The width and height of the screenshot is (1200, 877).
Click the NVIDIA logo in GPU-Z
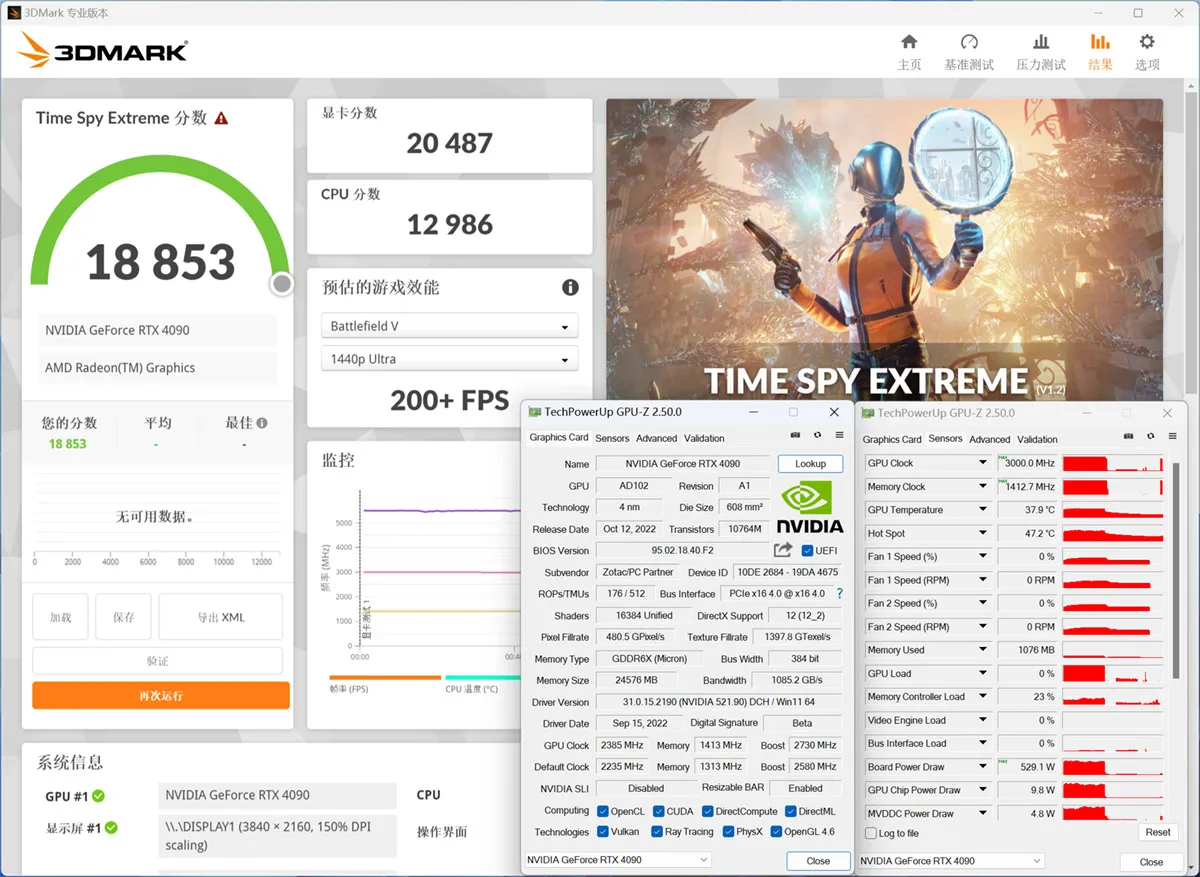[810, 507]
